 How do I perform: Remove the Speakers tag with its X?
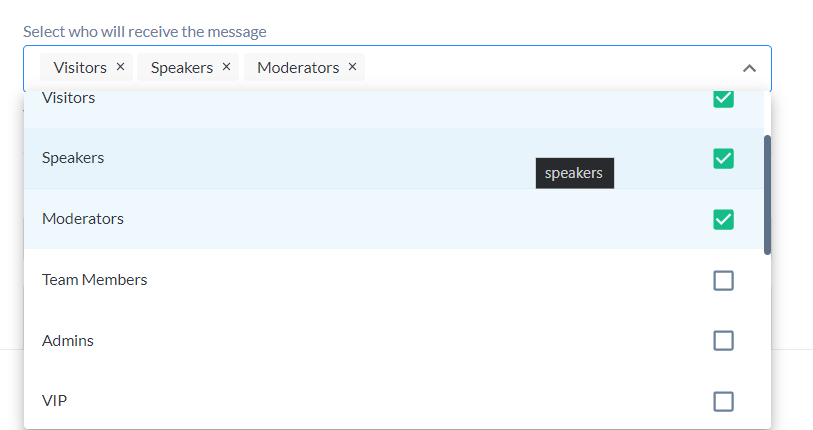tap(226, 67)
